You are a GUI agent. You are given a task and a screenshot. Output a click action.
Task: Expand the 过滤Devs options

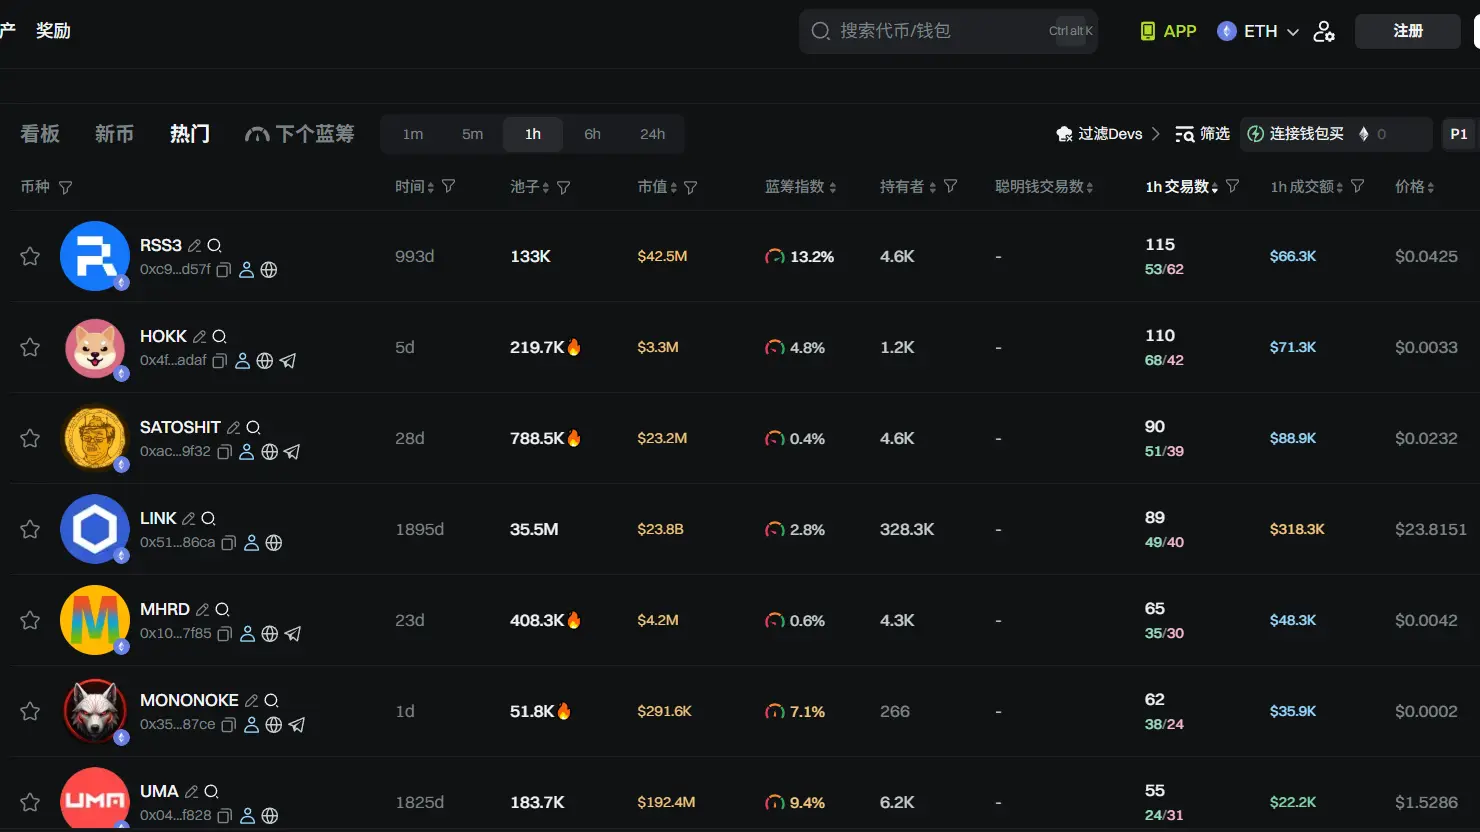click(1109, 134)
